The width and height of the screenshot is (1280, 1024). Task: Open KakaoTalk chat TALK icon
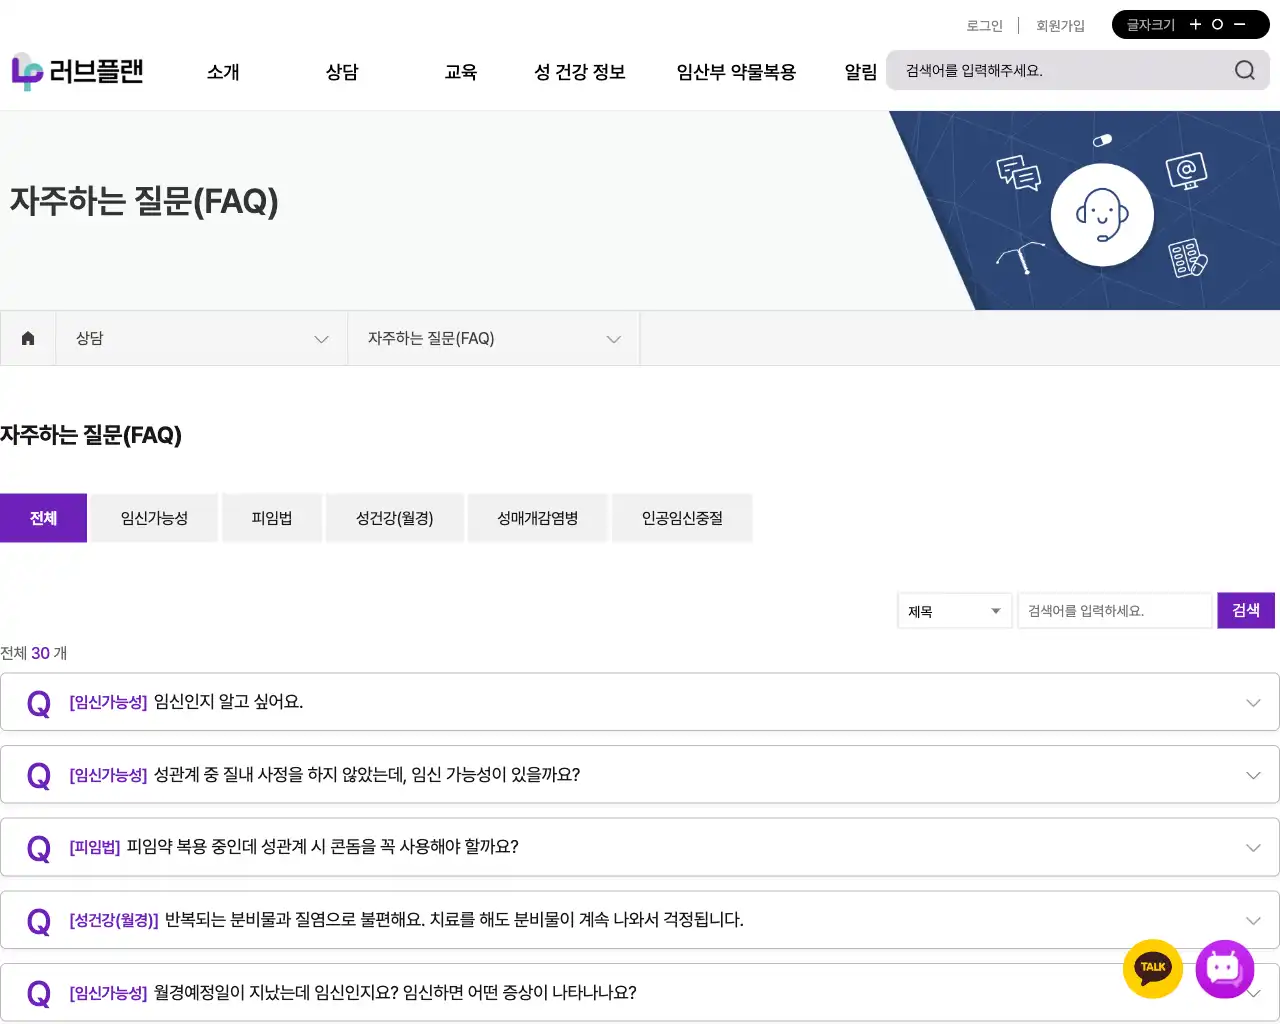click(1153, 968)
